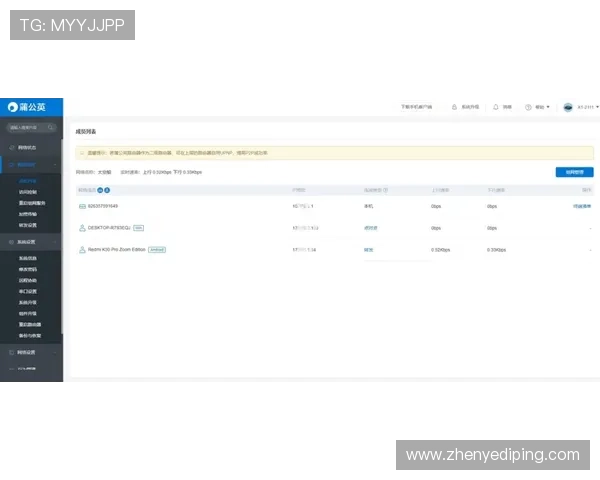Click the sidebar search input field
The height and width of the screenshot is (480, 600).
pos(28,128)
